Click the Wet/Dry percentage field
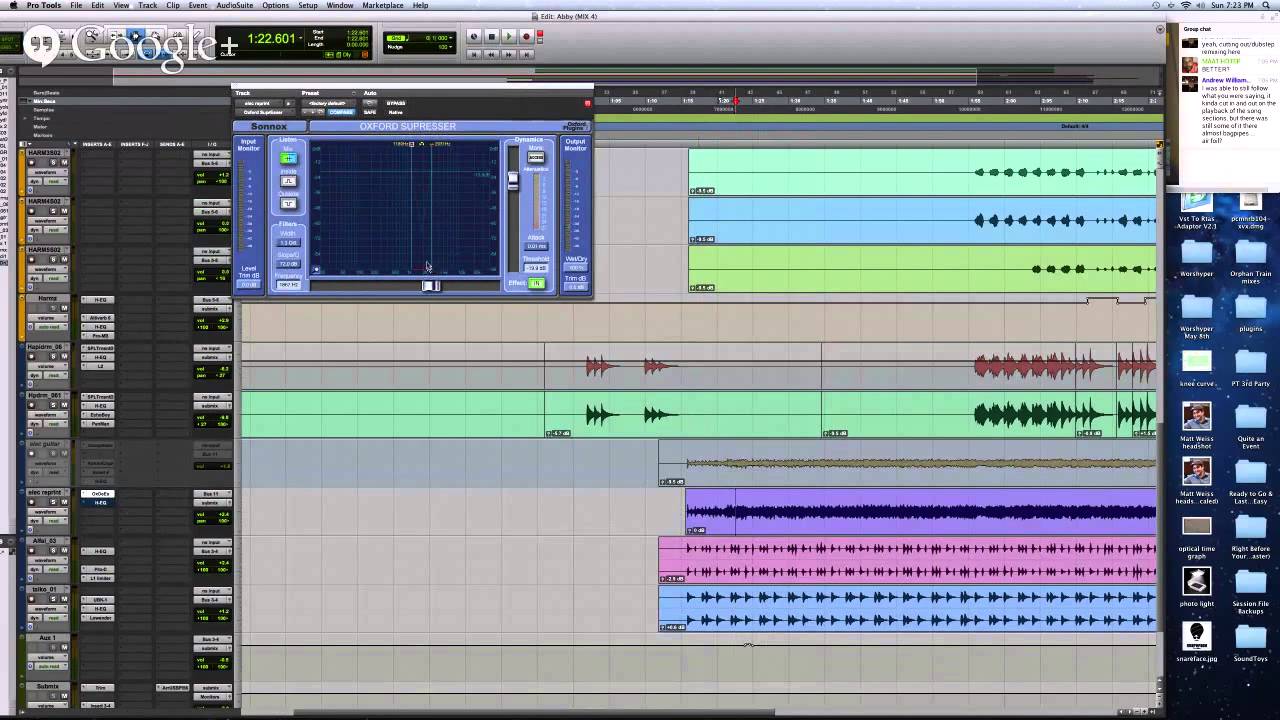This screenshot has height=720, width=1280. (576, 267)
